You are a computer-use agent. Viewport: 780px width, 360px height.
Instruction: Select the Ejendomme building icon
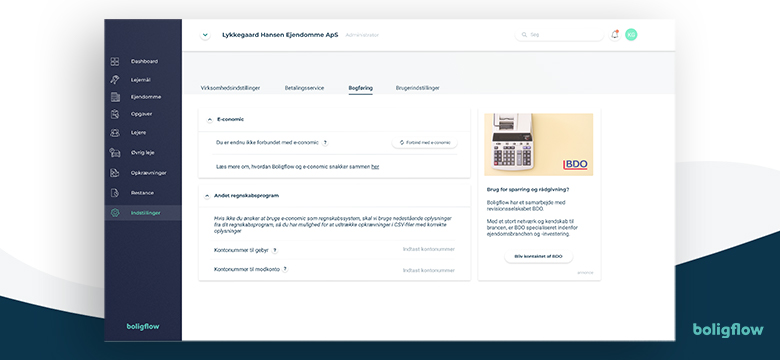tap(115, 97)
